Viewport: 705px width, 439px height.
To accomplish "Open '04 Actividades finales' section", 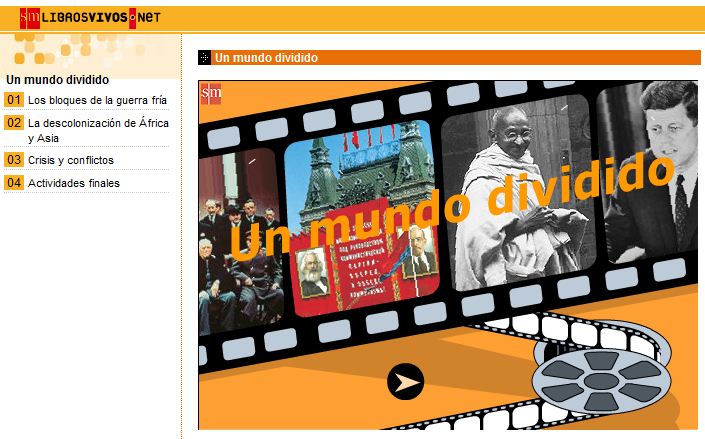I will 62,183.
